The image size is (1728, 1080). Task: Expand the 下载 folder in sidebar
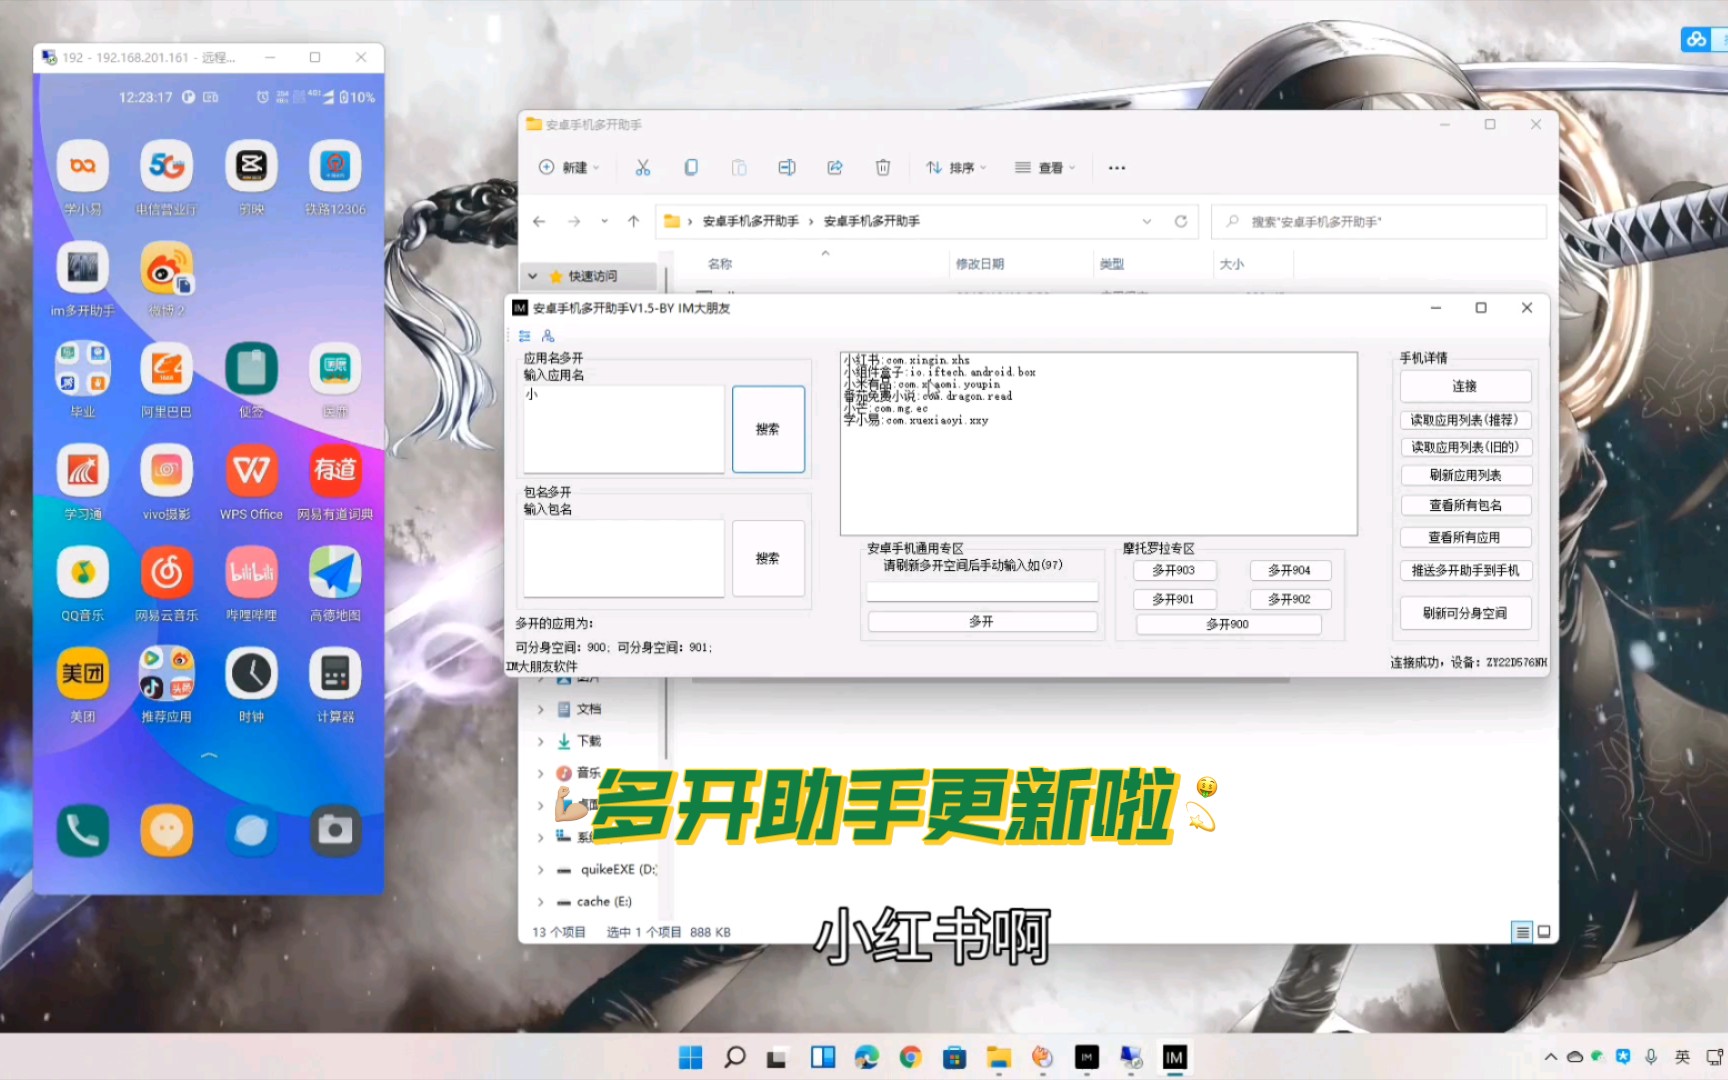[541, 741]
